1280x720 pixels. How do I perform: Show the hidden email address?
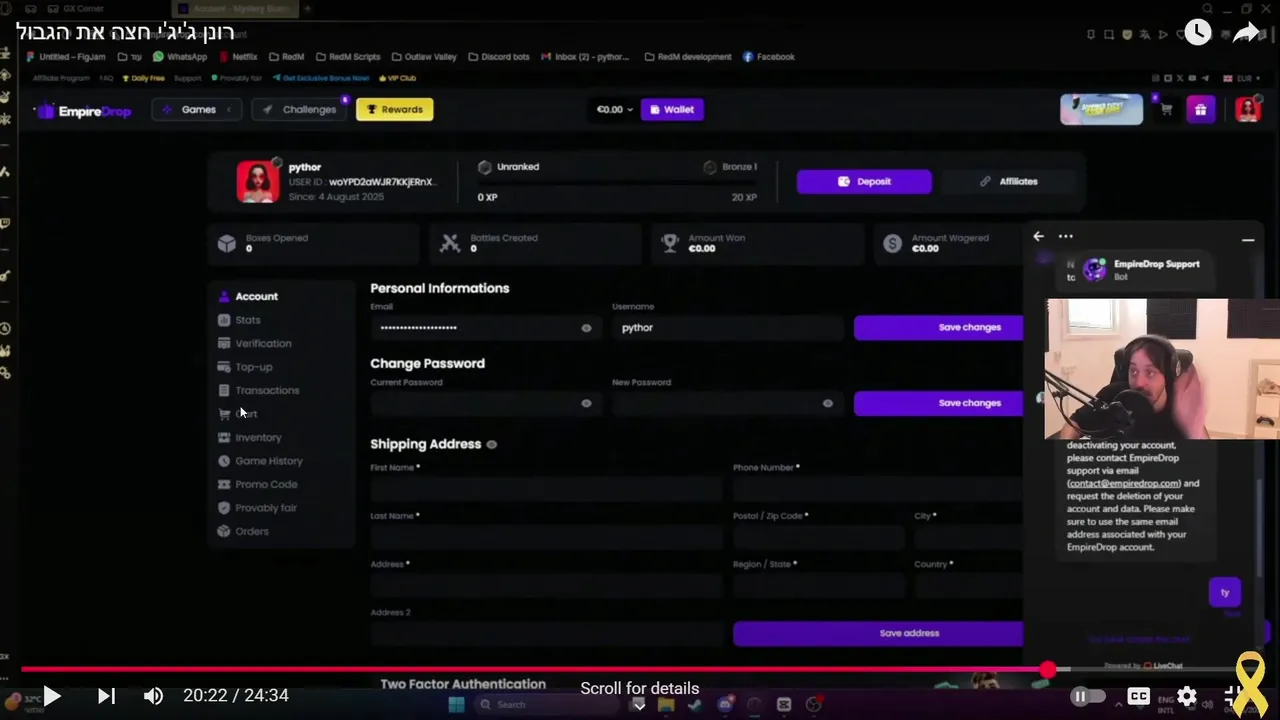click(x=586, y=328)
